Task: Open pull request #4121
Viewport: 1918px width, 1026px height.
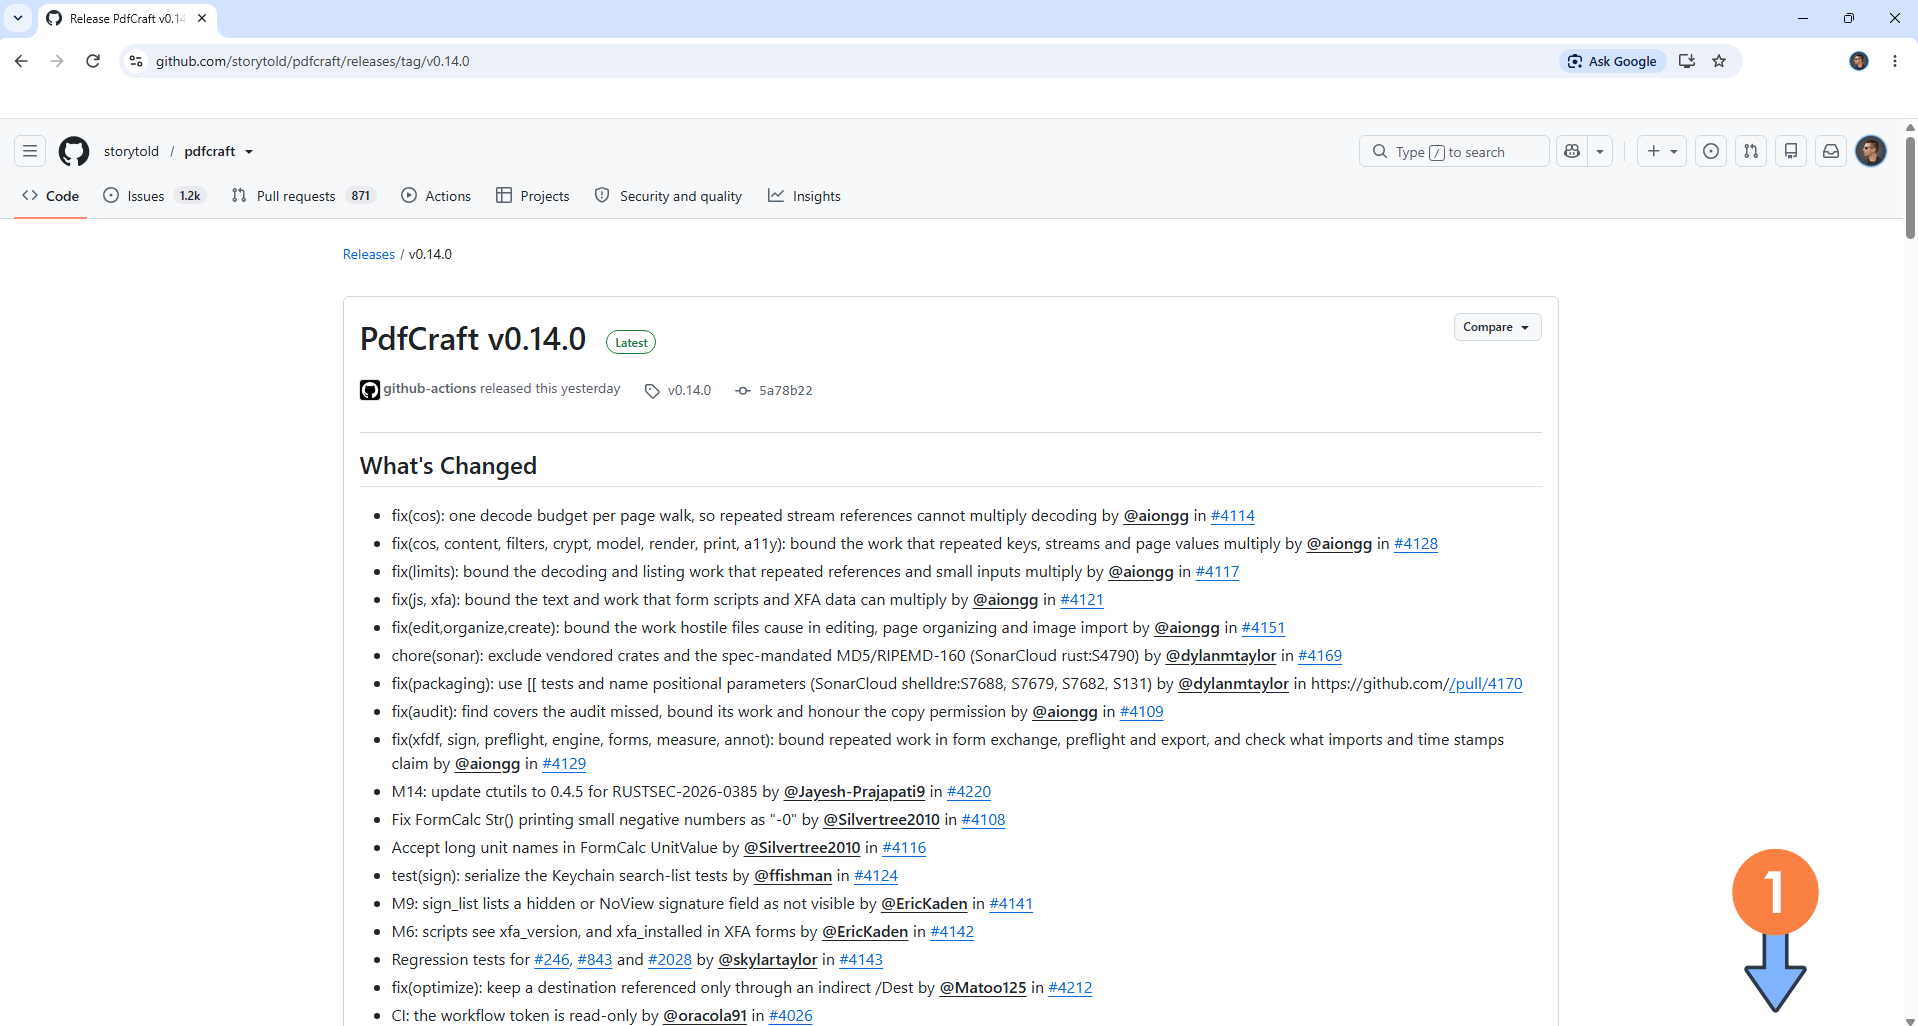Action: coord(1082,600)
